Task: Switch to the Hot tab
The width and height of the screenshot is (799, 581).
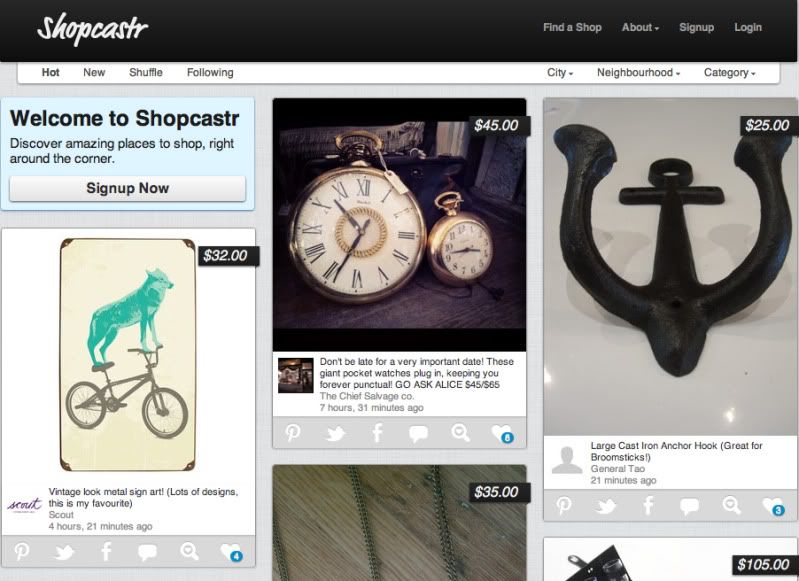Action: coord(50,72)
